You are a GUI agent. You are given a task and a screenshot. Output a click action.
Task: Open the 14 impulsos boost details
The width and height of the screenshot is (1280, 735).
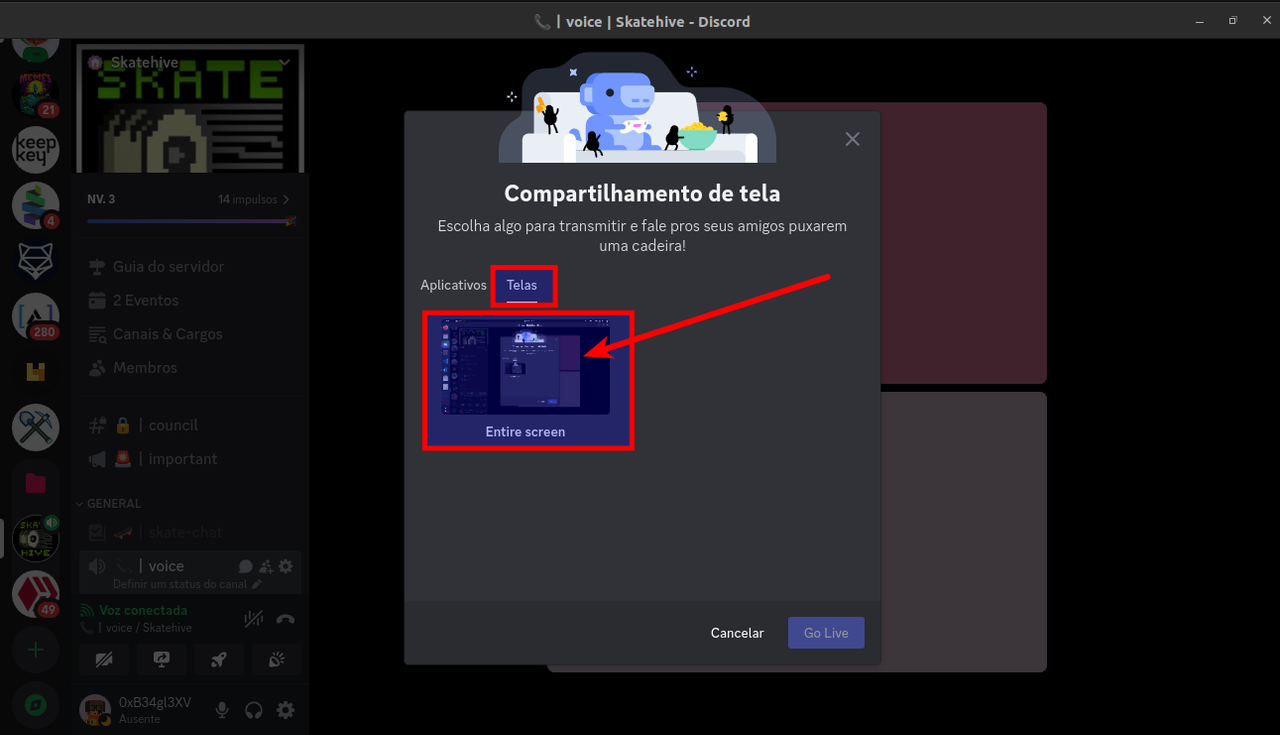point(254,199)
